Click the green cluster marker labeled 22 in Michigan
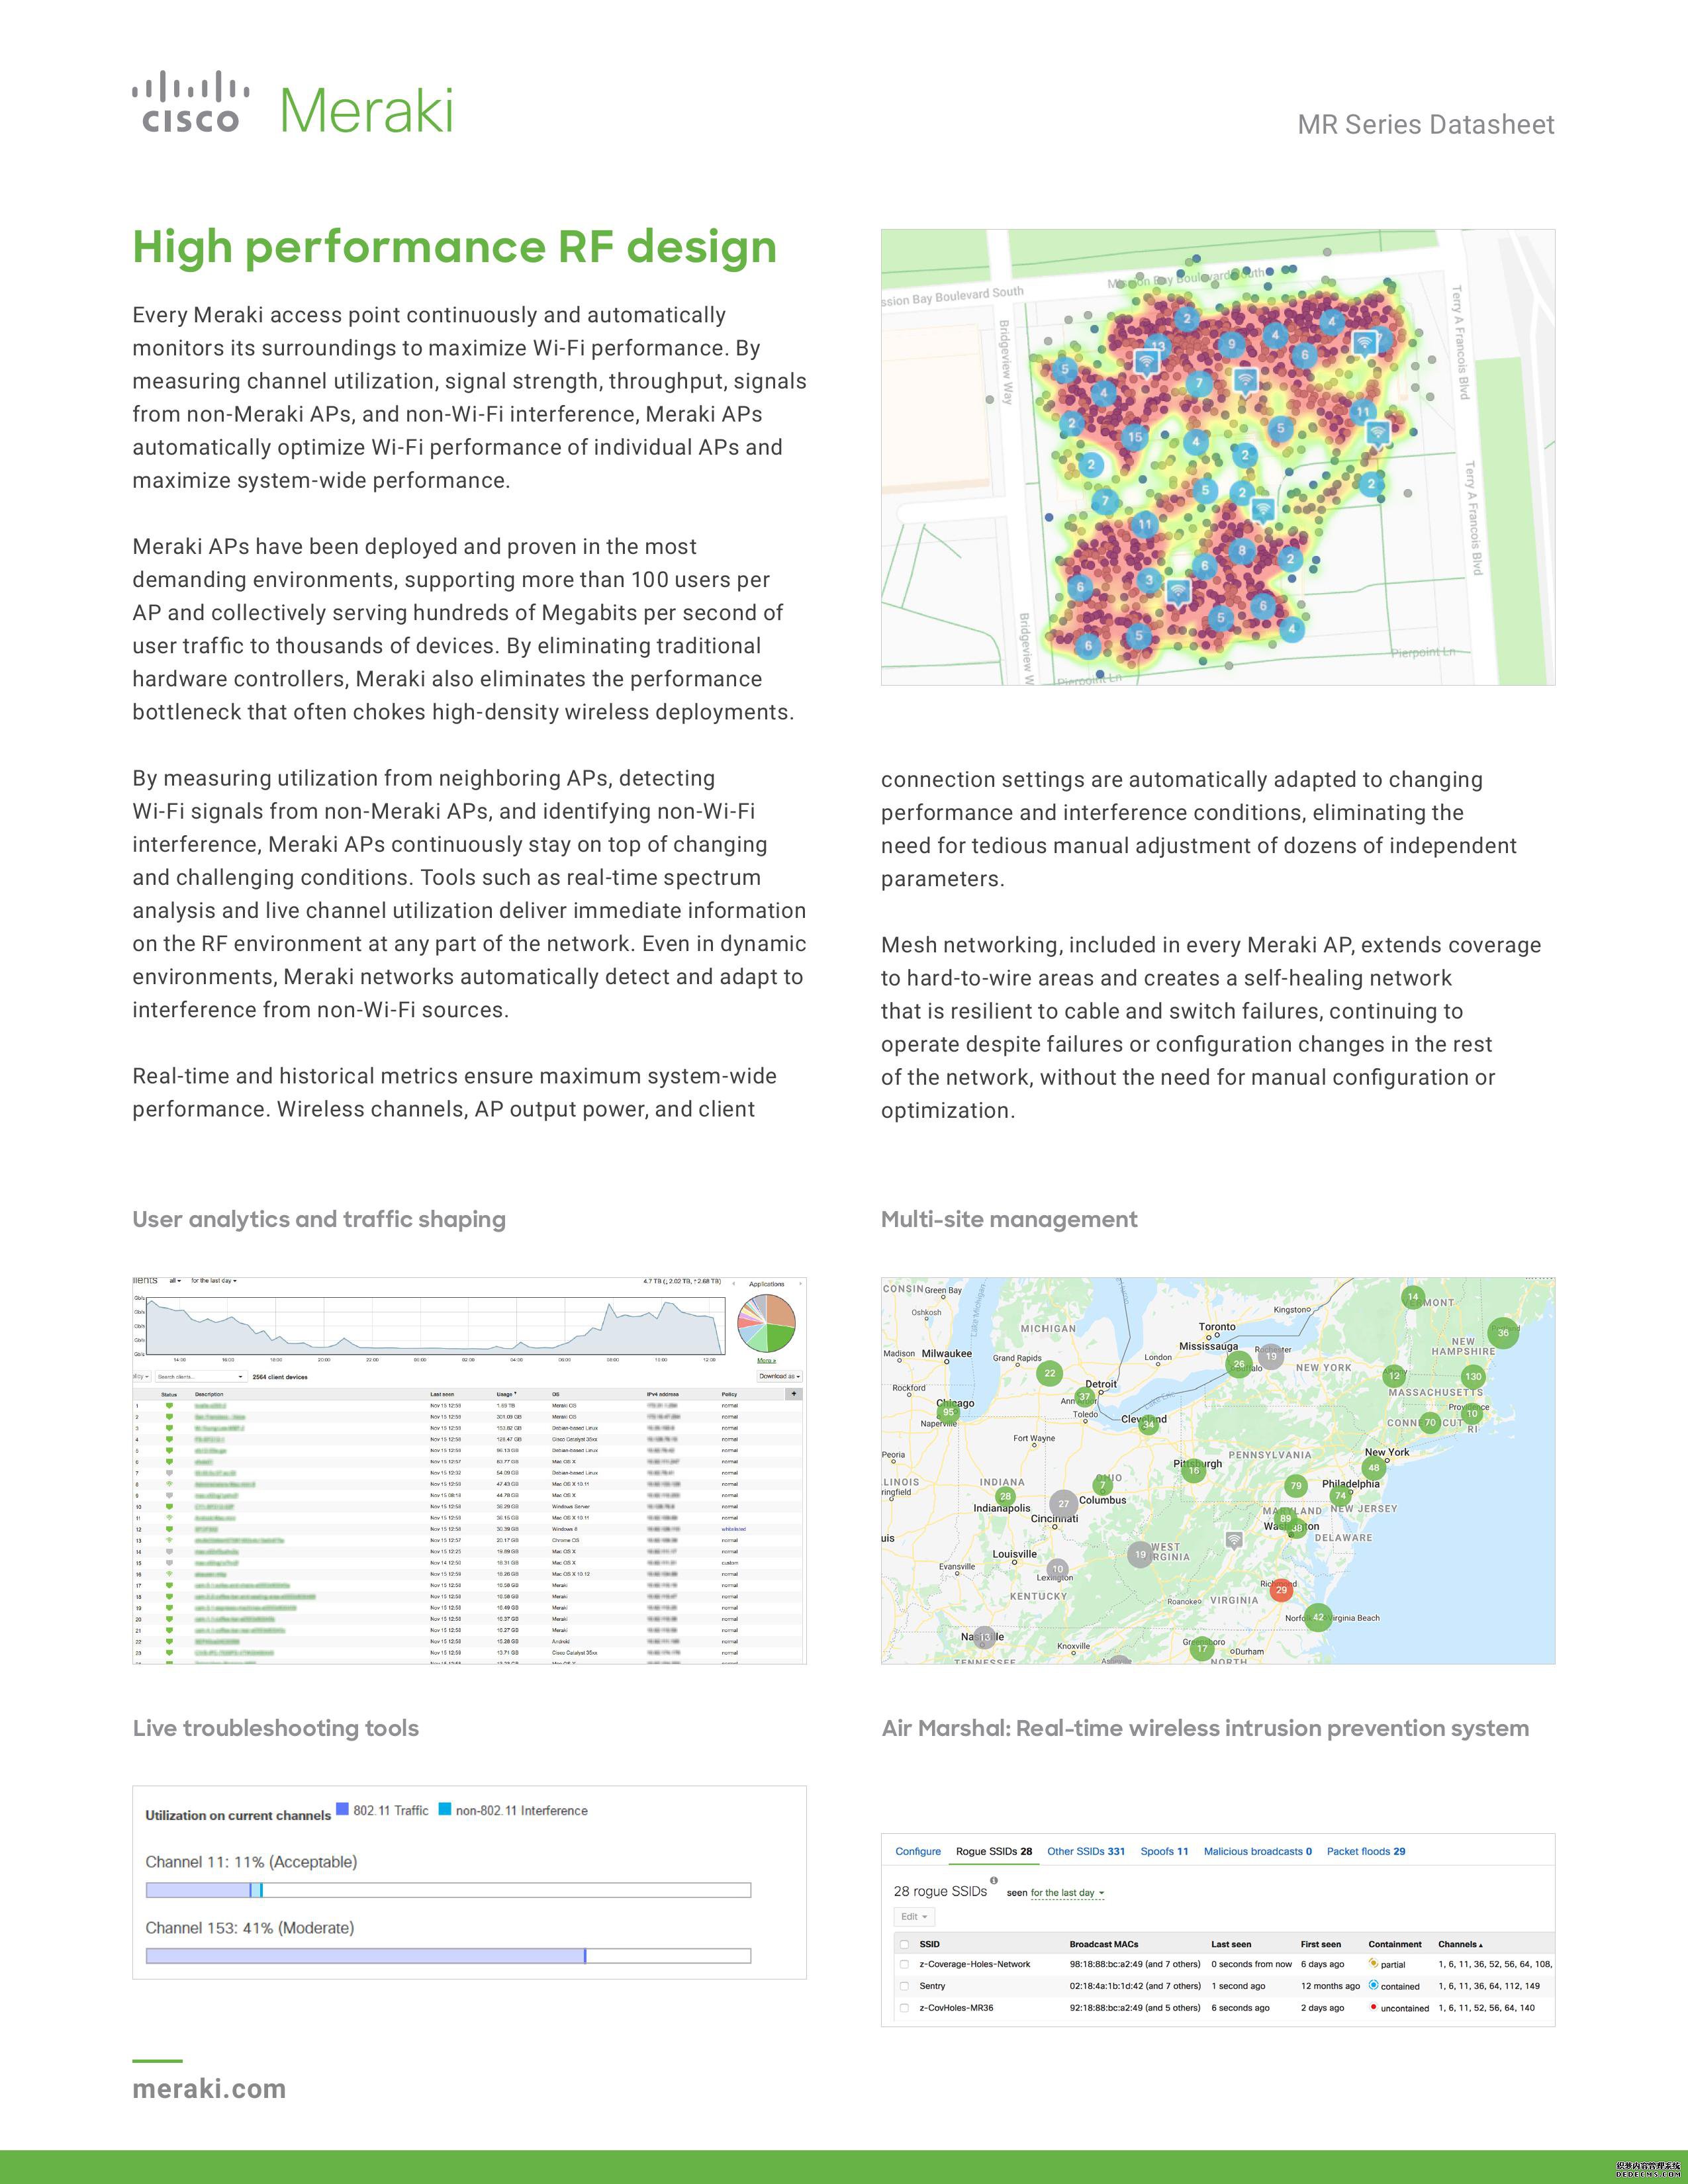The width and height of the screenshot is (1688, 2184). click(1049, 1373)
